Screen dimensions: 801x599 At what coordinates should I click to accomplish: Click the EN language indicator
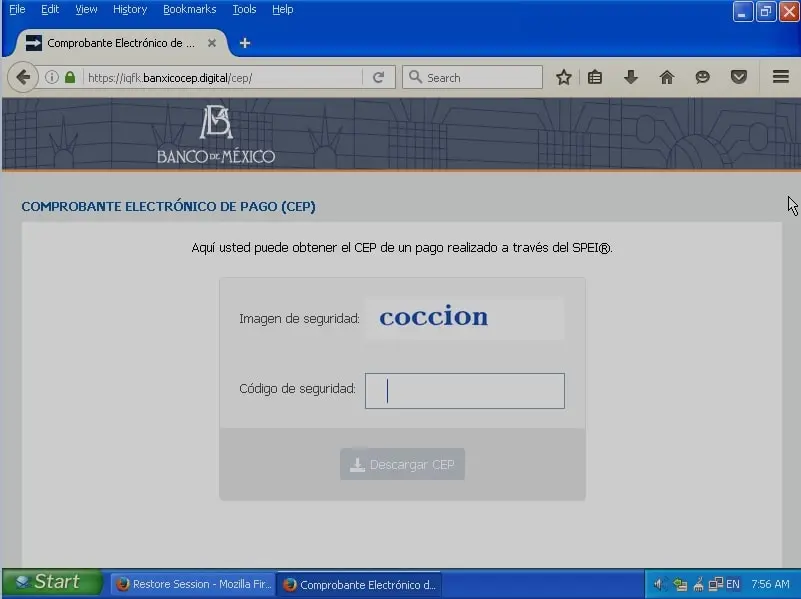coord(733,584)
